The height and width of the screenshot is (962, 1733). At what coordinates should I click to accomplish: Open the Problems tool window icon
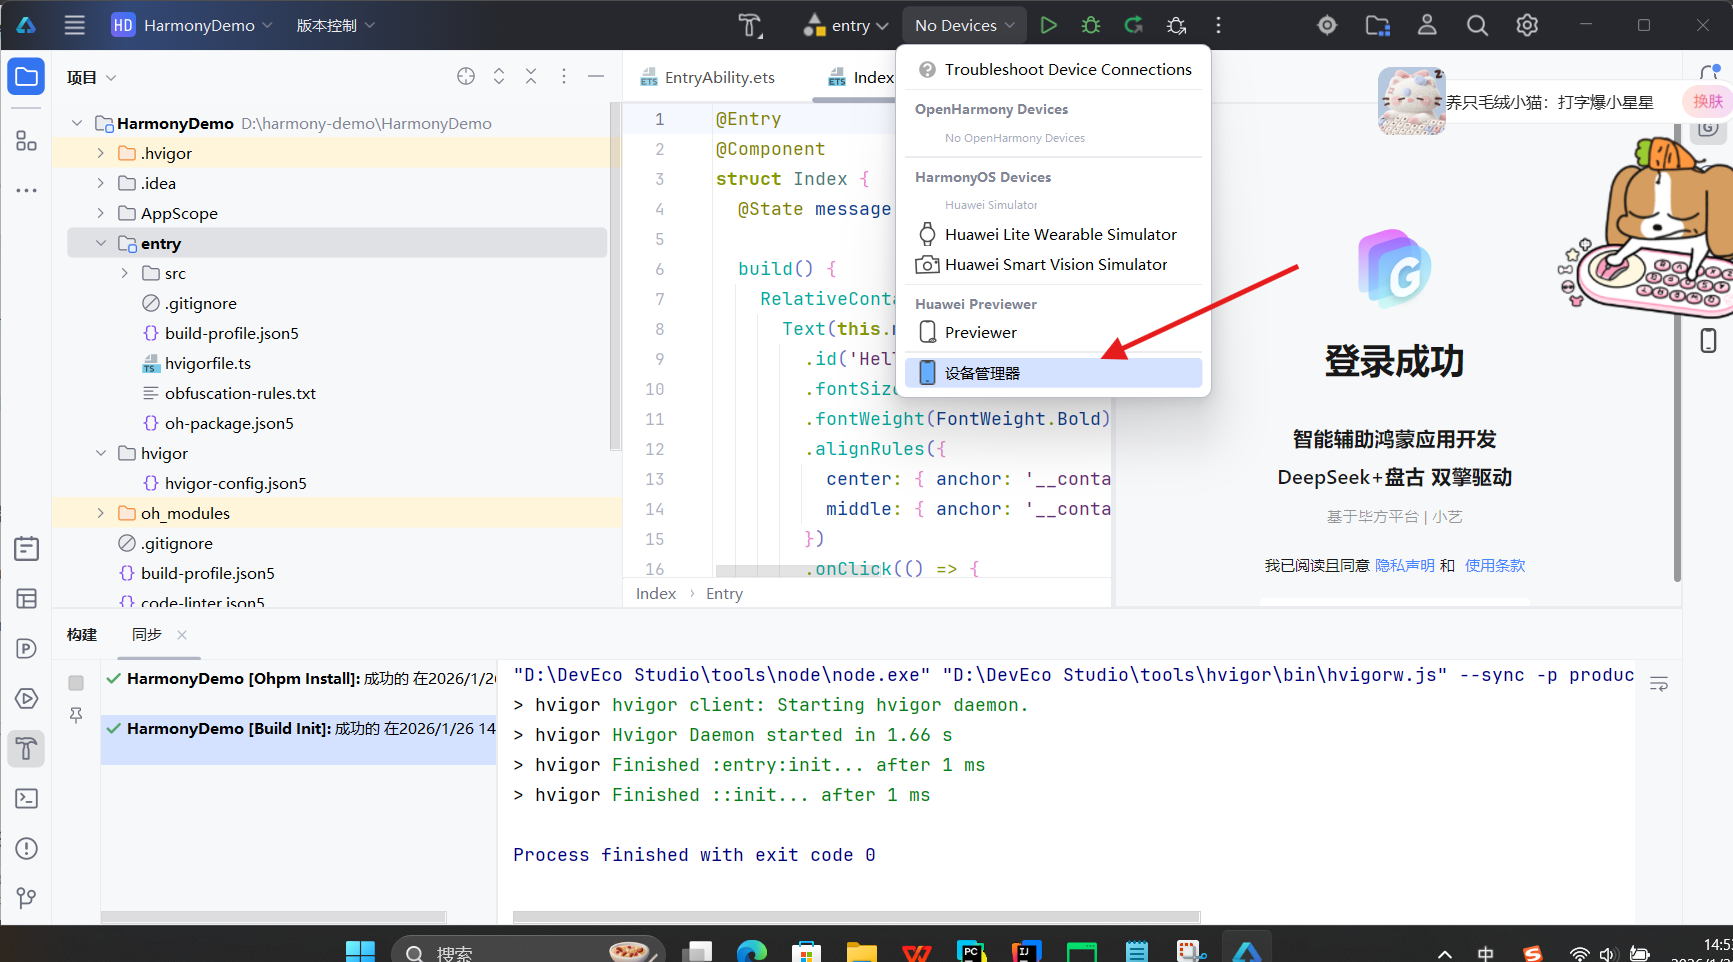[26, 848]
